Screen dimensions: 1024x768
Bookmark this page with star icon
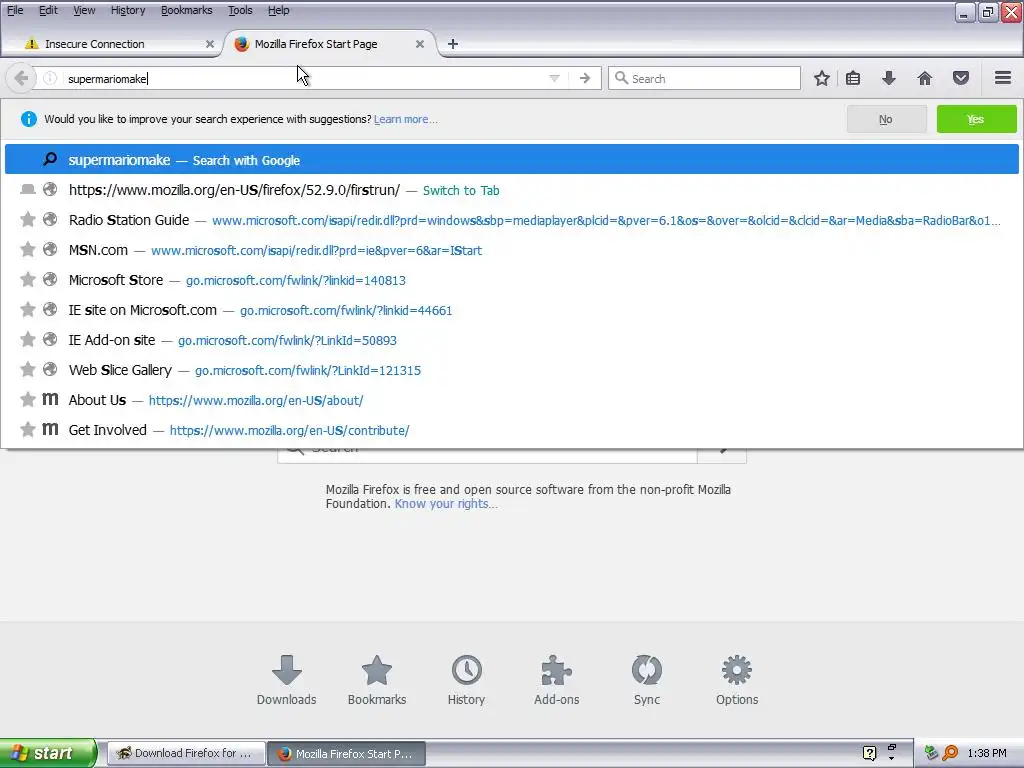click(822, 78)
